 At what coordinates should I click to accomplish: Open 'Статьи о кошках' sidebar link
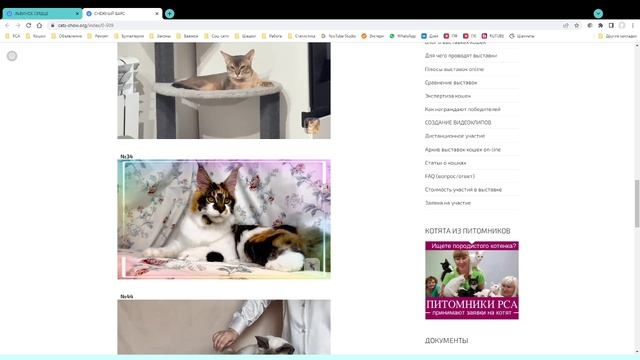[445, 163]
